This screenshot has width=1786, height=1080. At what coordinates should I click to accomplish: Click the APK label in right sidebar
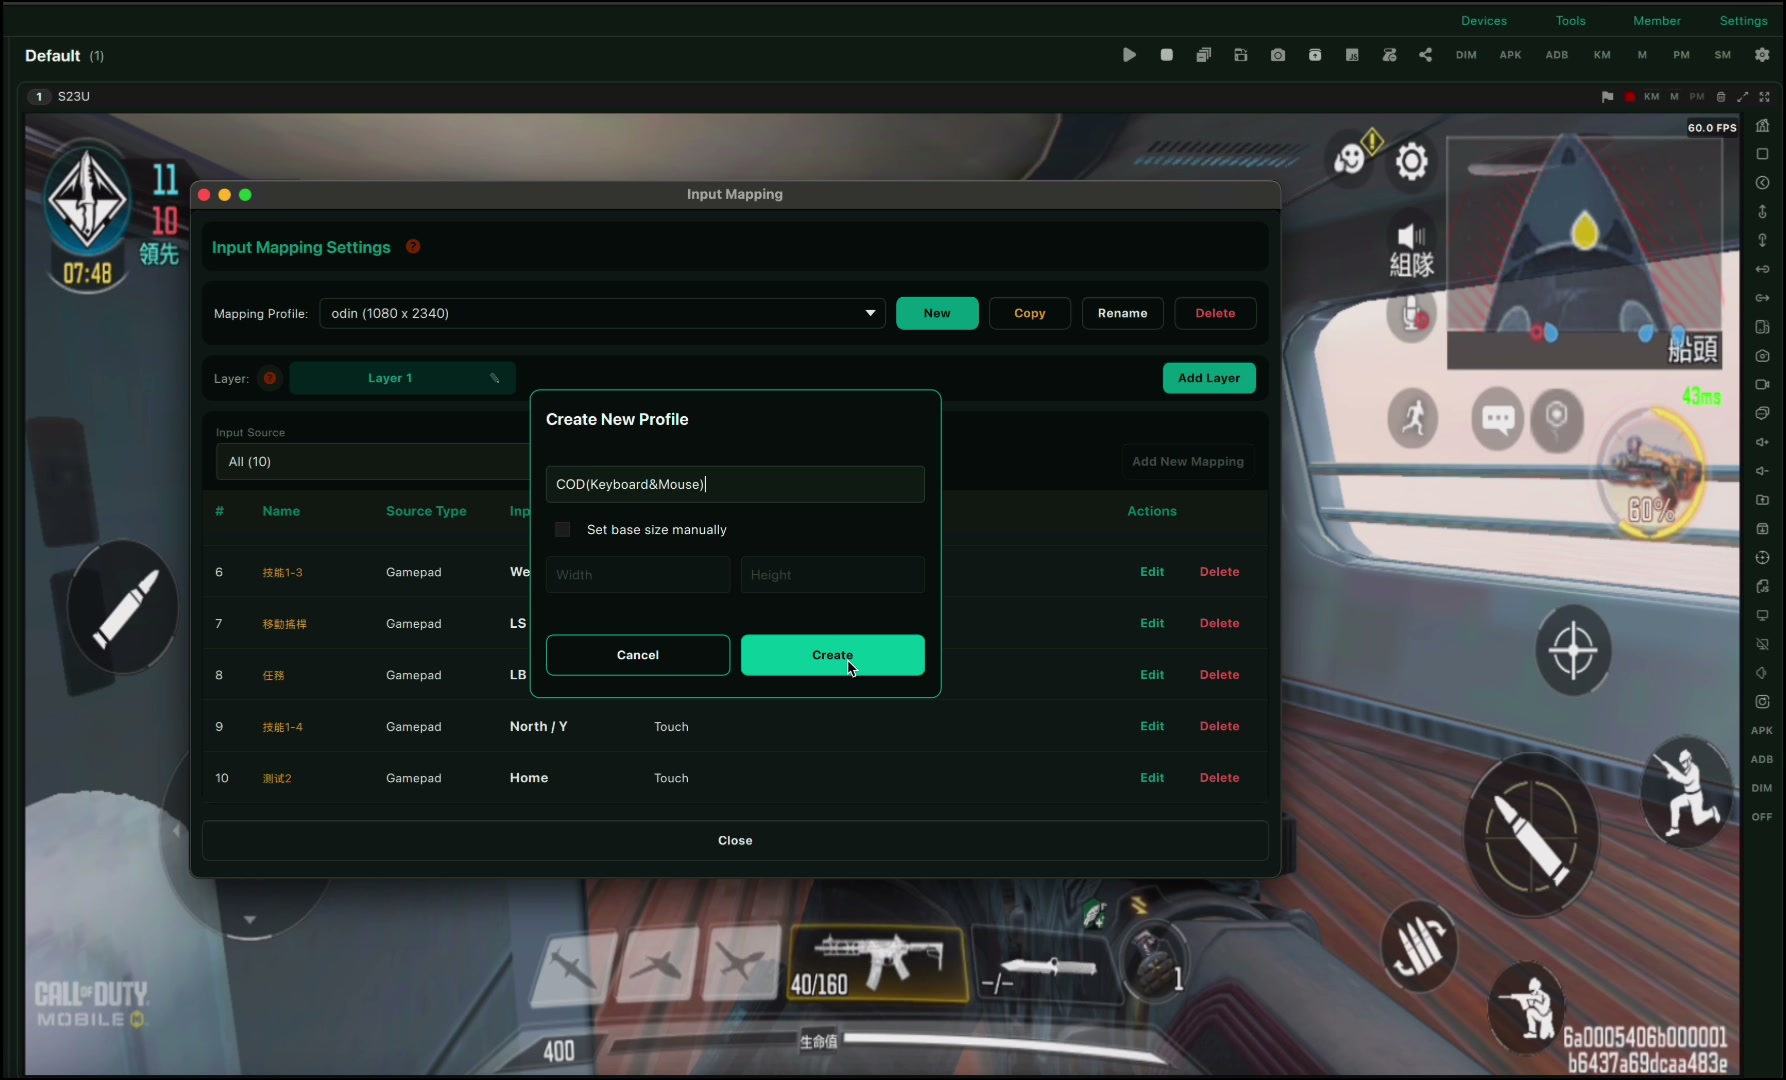(x=1762, y=731)
